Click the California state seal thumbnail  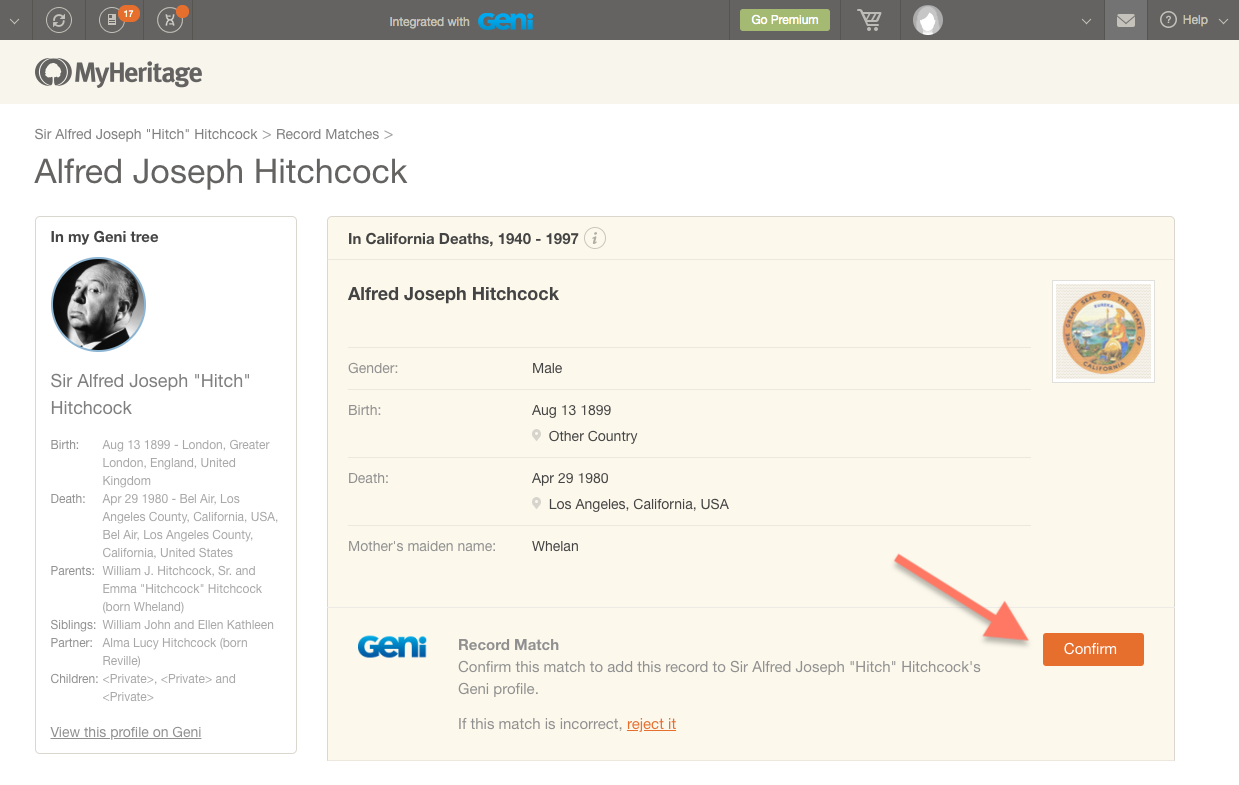1104,331
